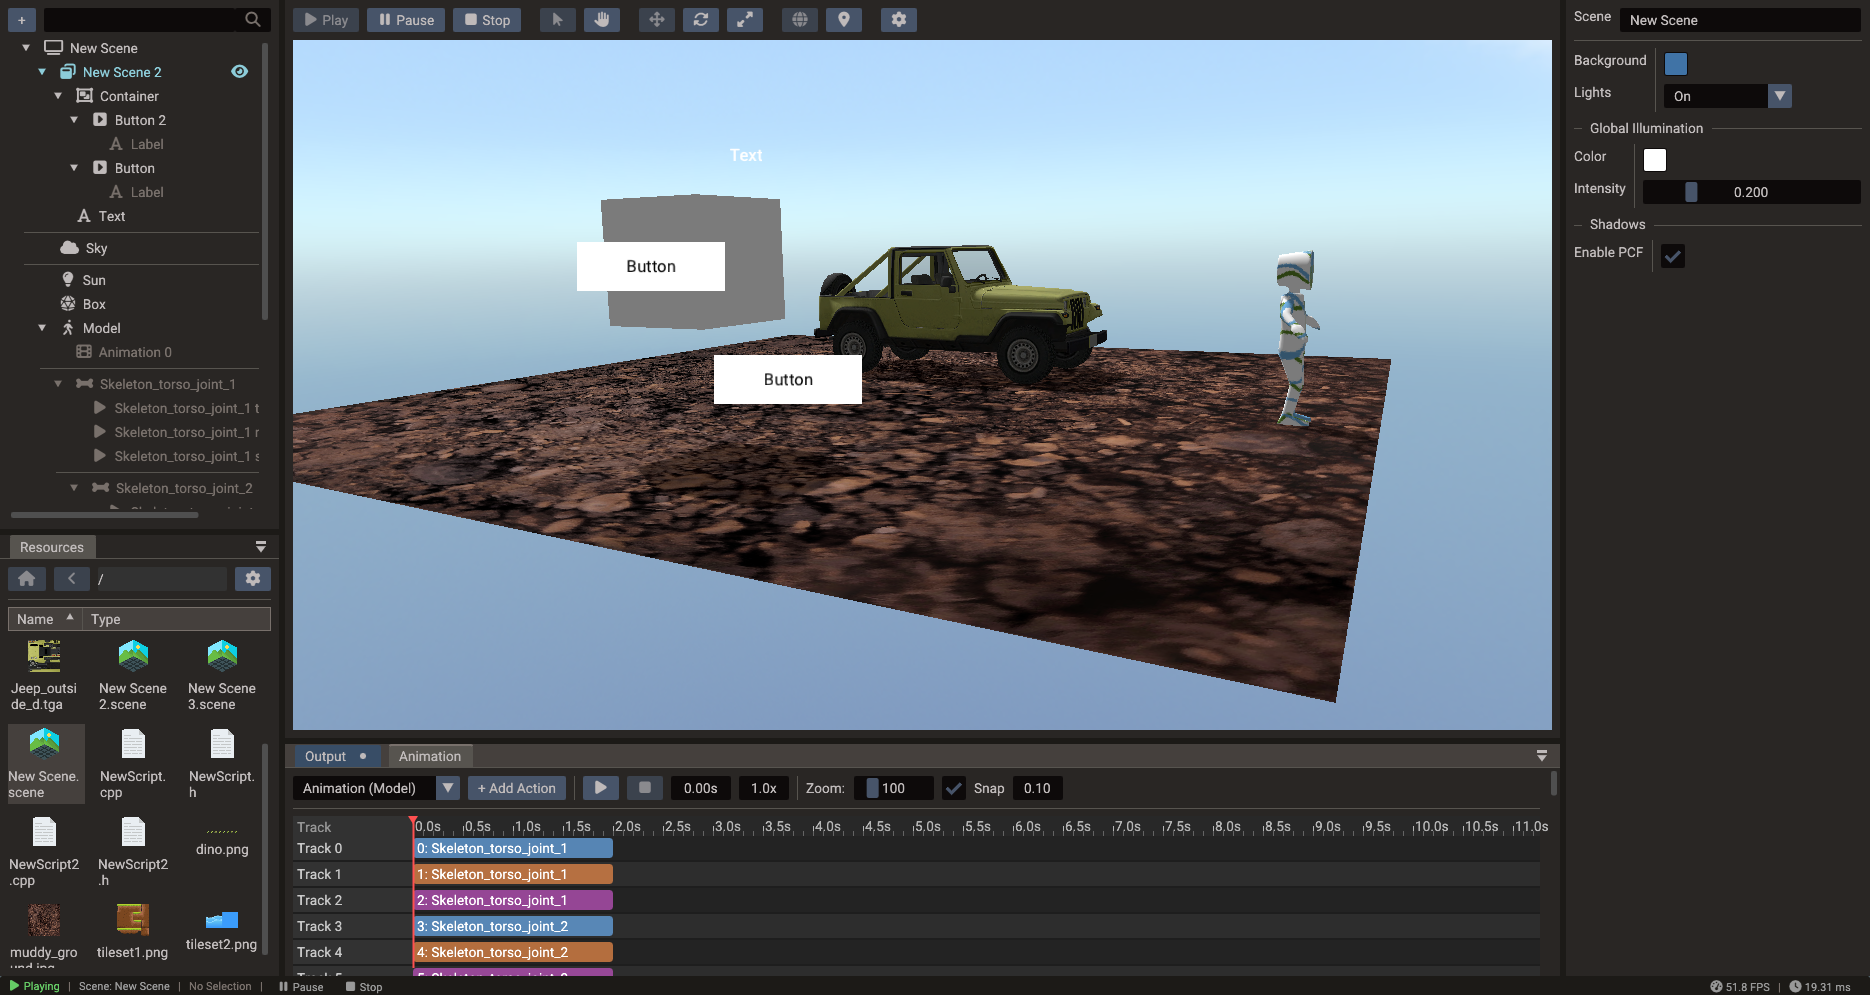1870x995 pixels.
Task: Click the Pause toolbar button
Action: point(406,20)
